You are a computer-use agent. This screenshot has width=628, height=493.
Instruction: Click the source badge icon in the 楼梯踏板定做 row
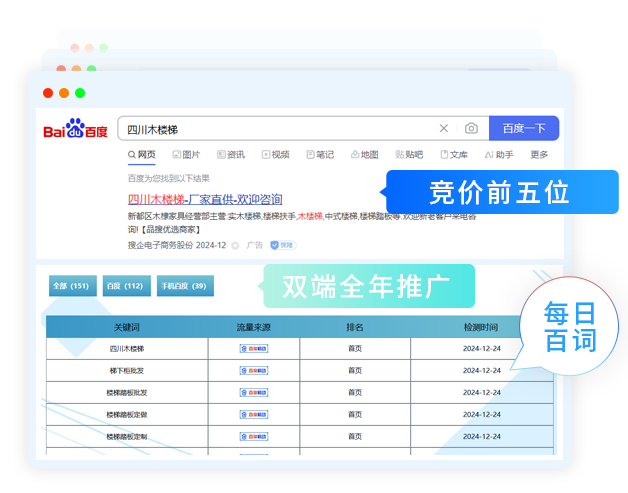[x=254, y=415]
